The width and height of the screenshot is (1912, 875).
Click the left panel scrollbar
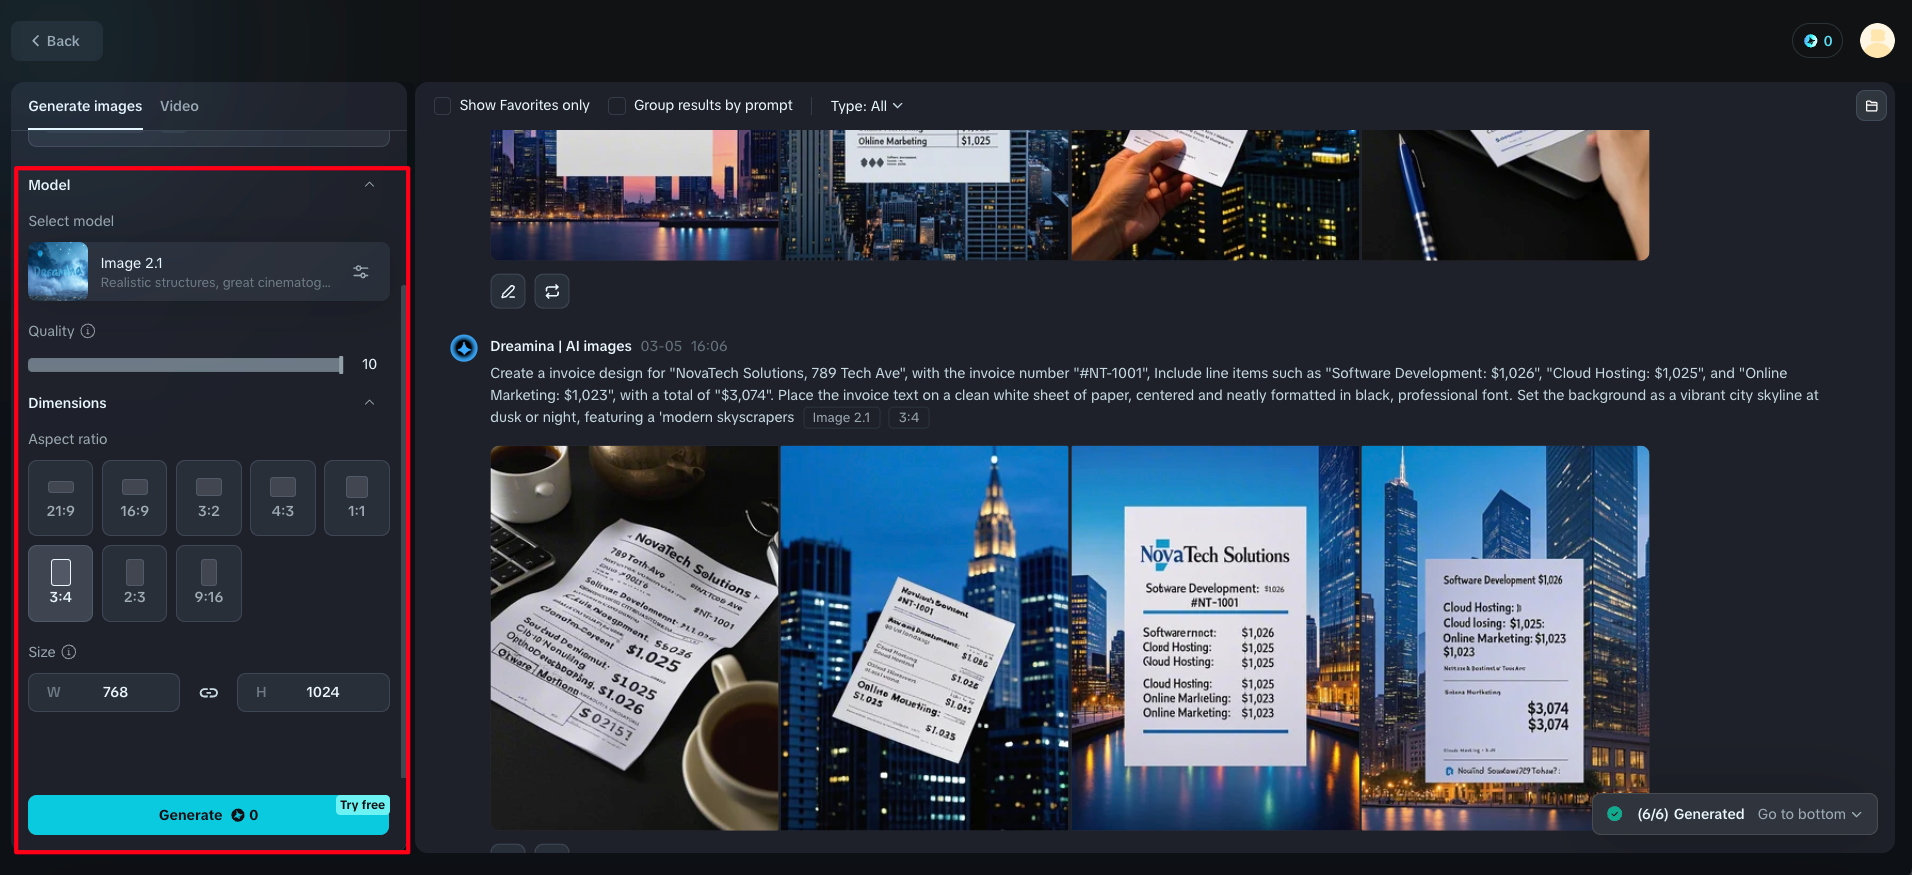point(403,530)
